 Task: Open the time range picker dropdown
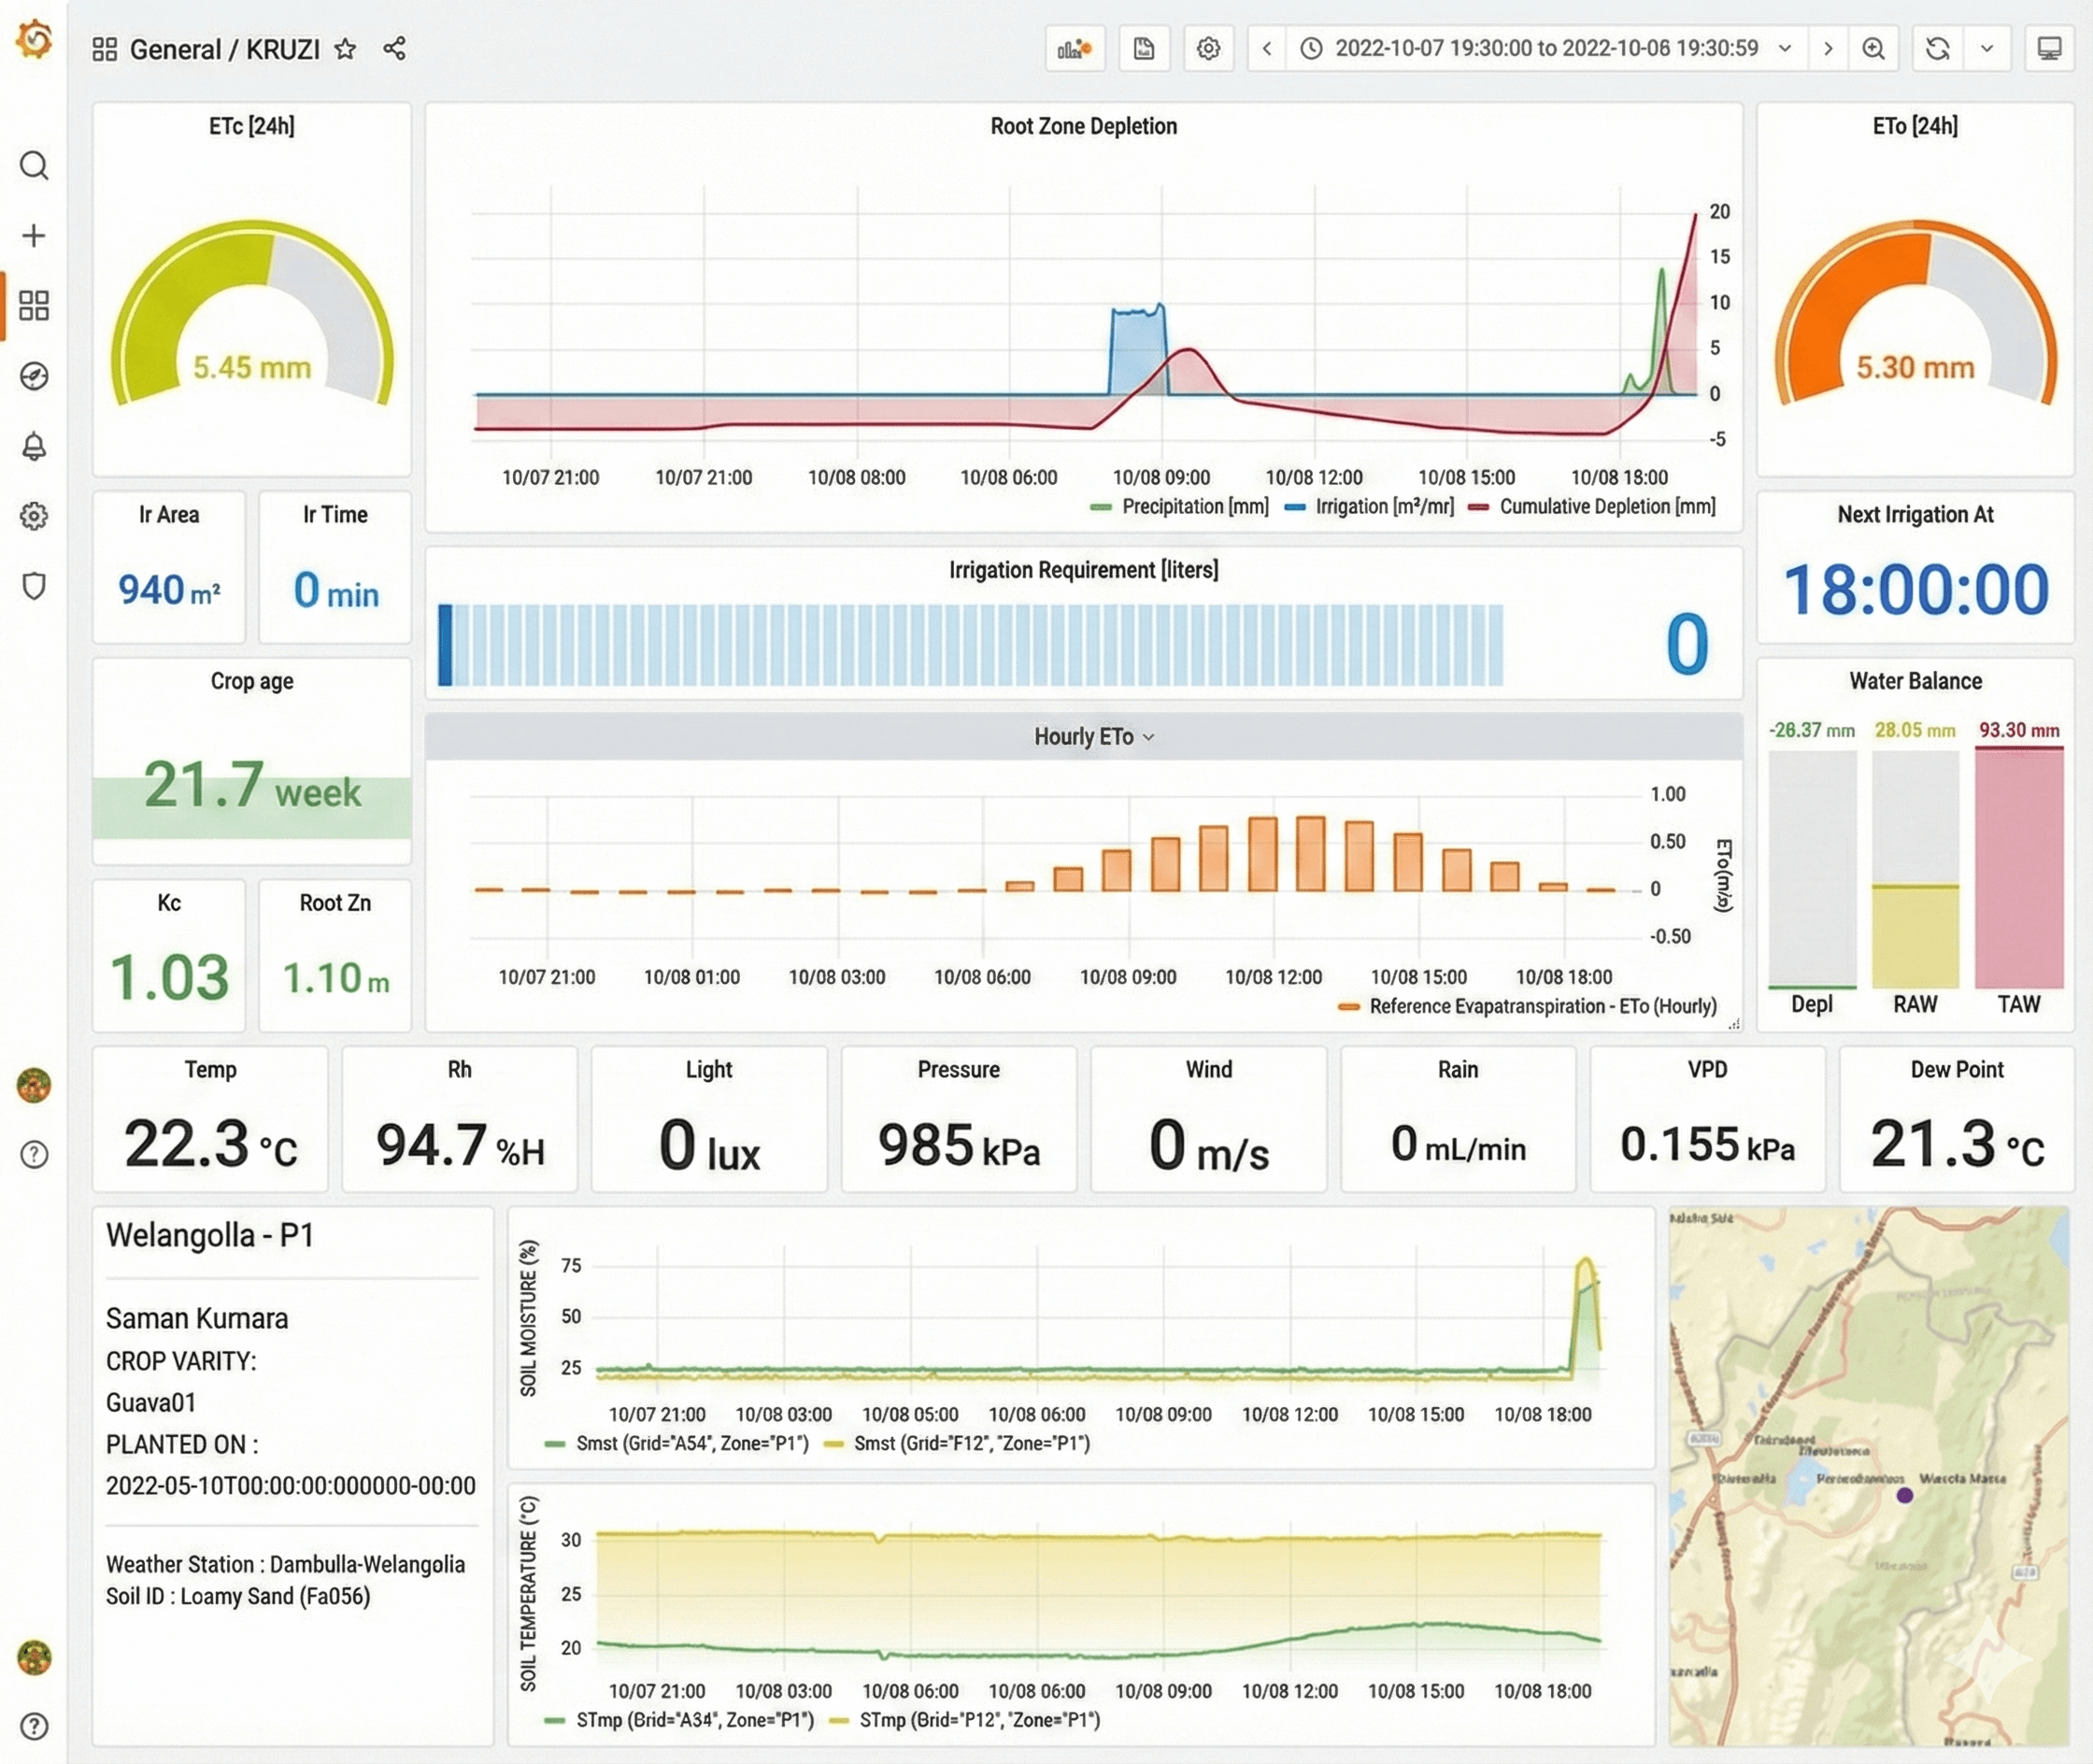(x=1545, y=48)
